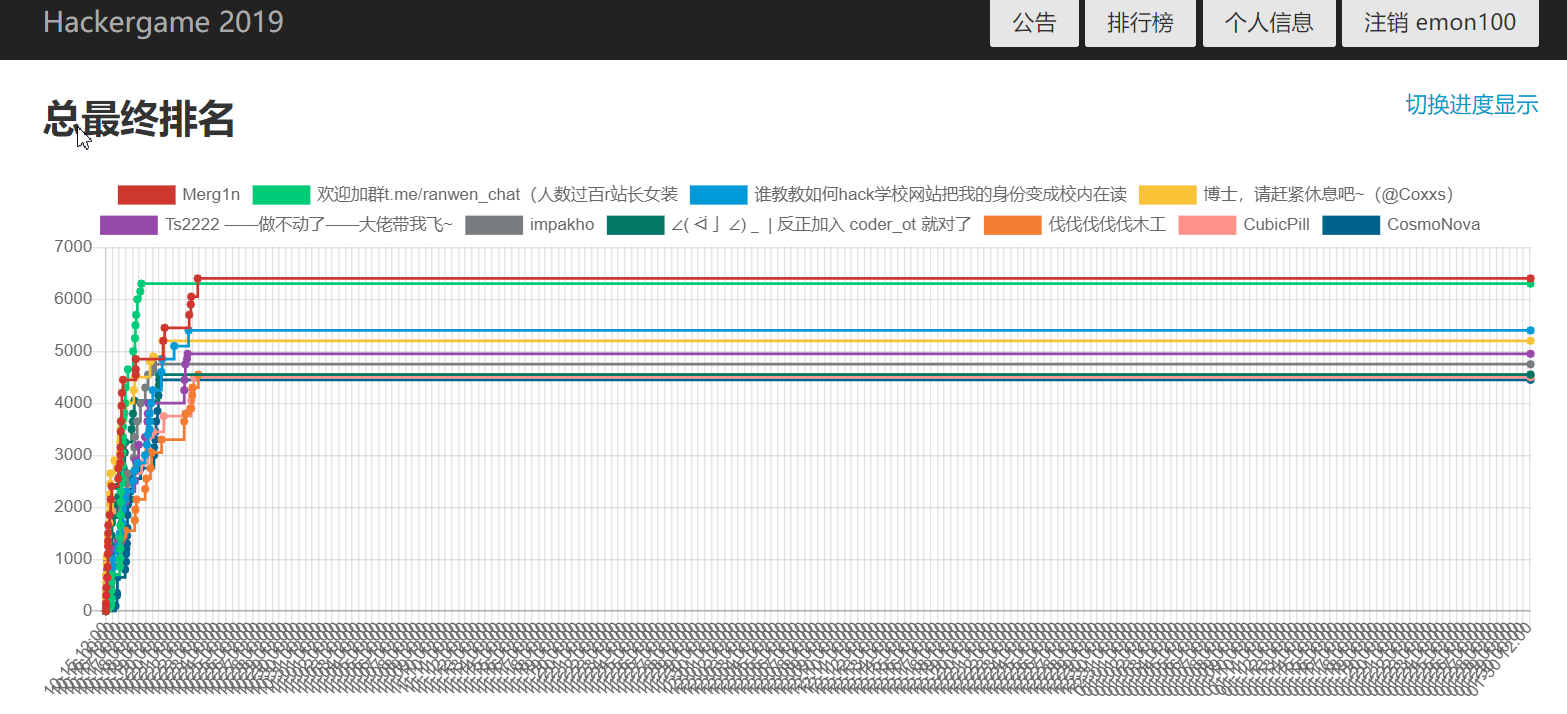This screenshot has height=714, width=1567.
Task: Open the 公告 page
Action: point(1033,22)
